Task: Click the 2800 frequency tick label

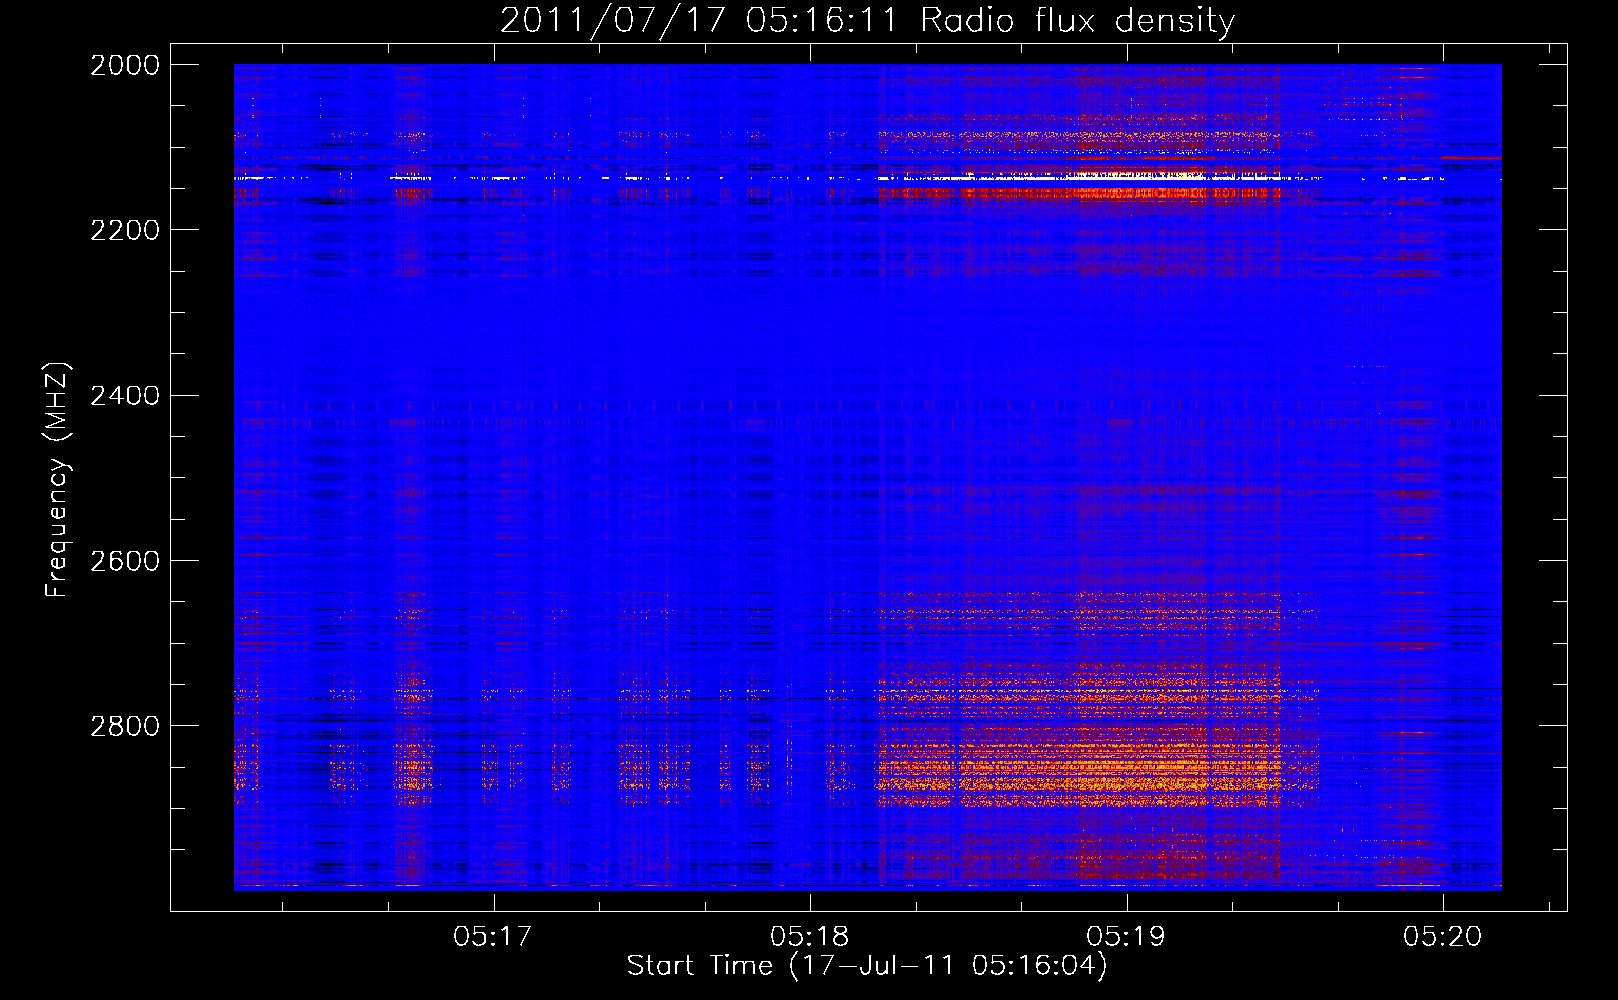Action: click(125, 726)
